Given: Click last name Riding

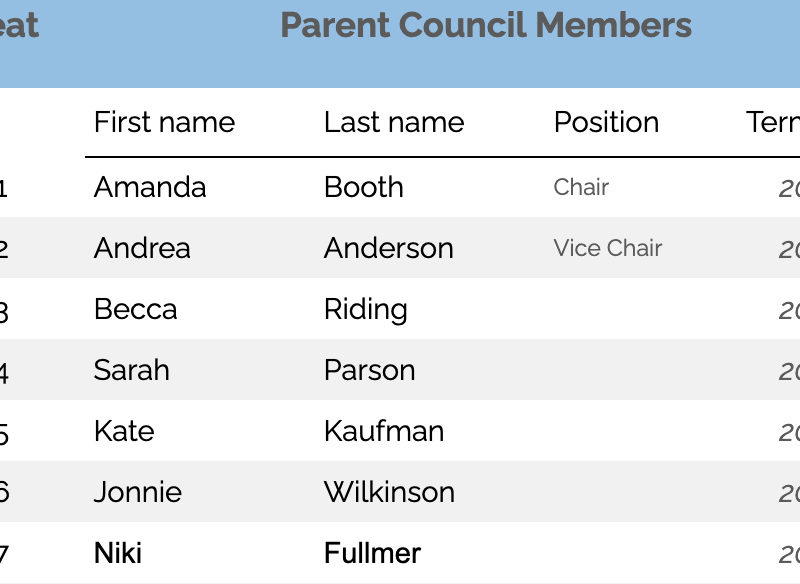Looking at the screenshot, I should coord(366,311).
